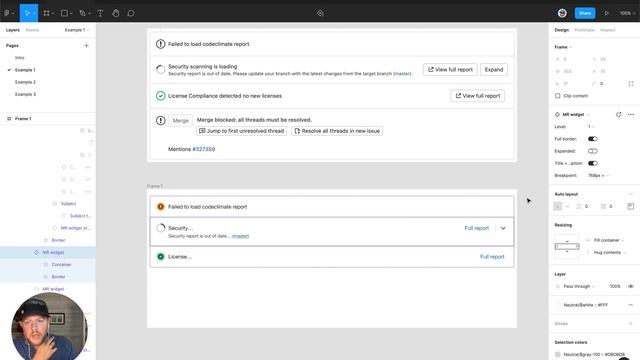
Task: Click the green success icon beside License...
Action: pos(160,257)
